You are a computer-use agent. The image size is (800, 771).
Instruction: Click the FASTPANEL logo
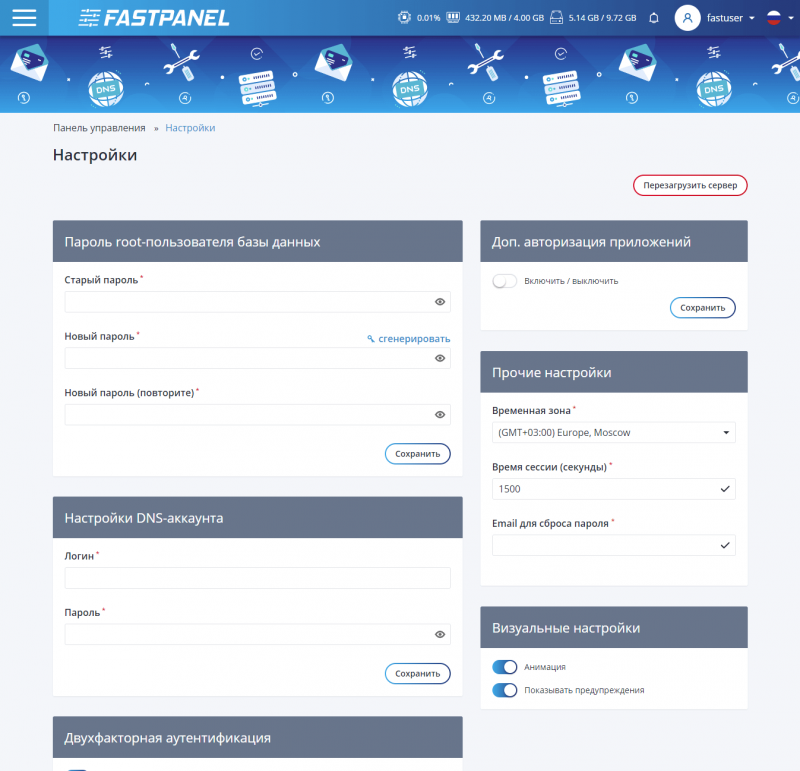[154, 18]
